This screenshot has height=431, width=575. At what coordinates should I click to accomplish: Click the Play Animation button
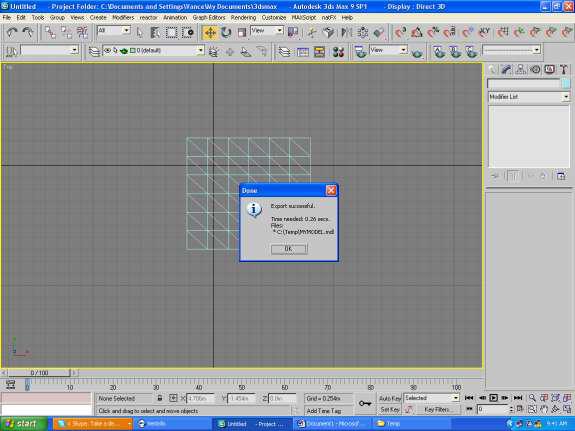(494, 398)
